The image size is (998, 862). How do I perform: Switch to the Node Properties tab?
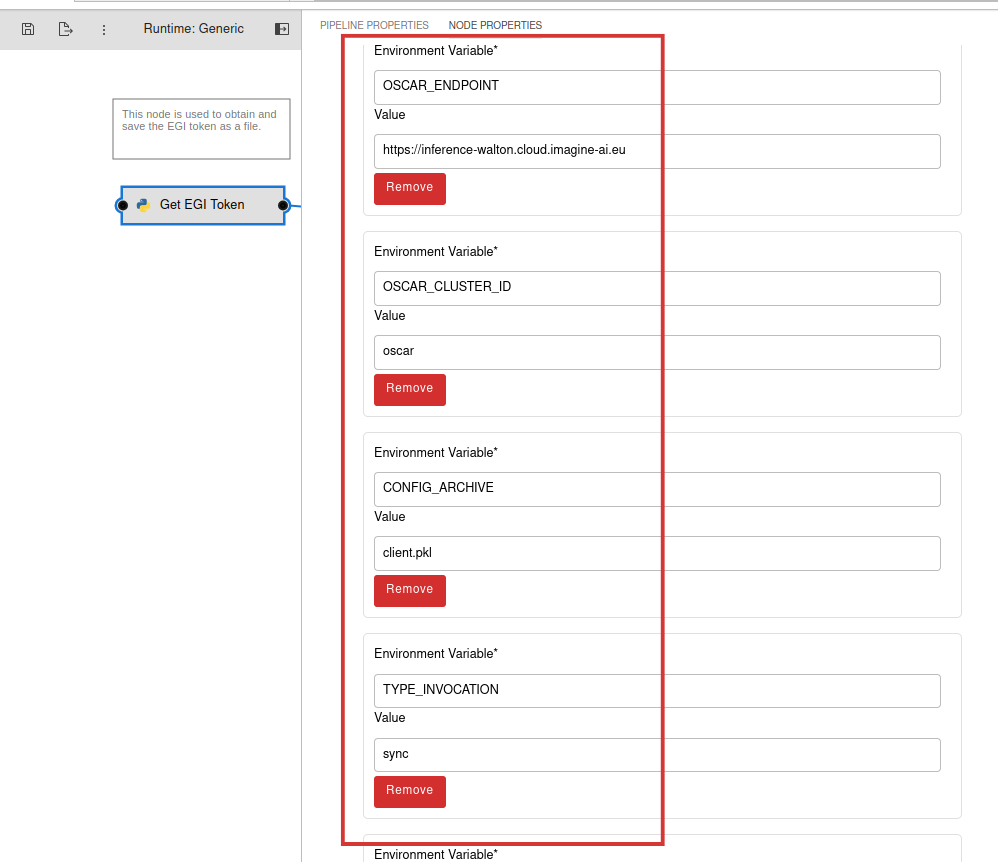tap(495, 25)
